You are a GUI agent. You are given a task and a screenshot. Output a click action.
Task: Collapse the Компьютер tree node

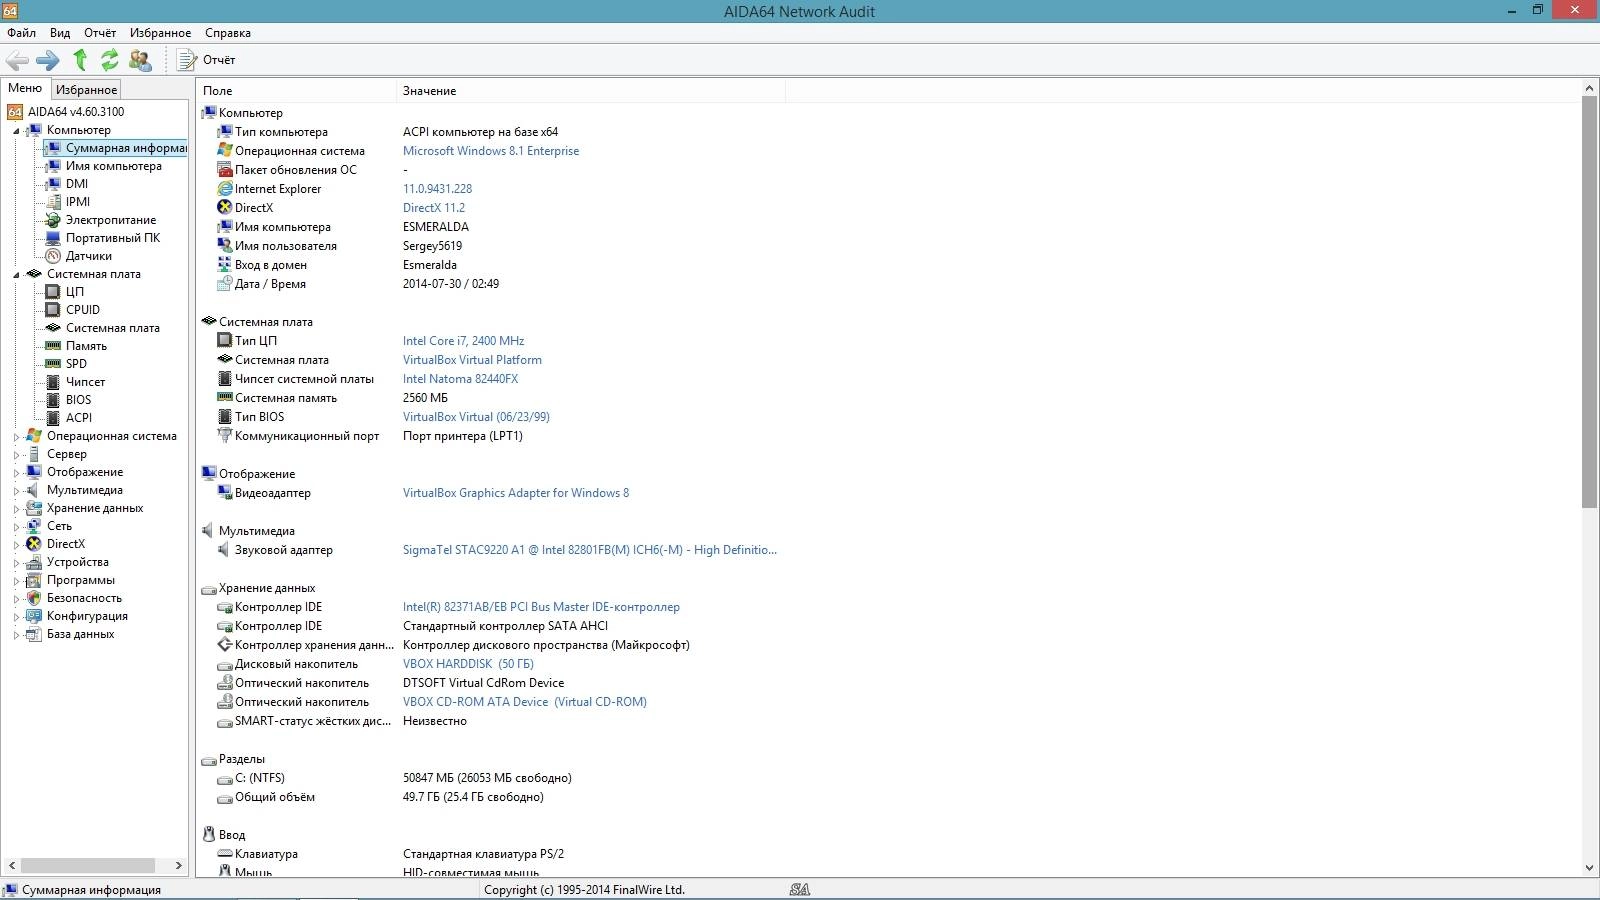(x=16, y=131)
